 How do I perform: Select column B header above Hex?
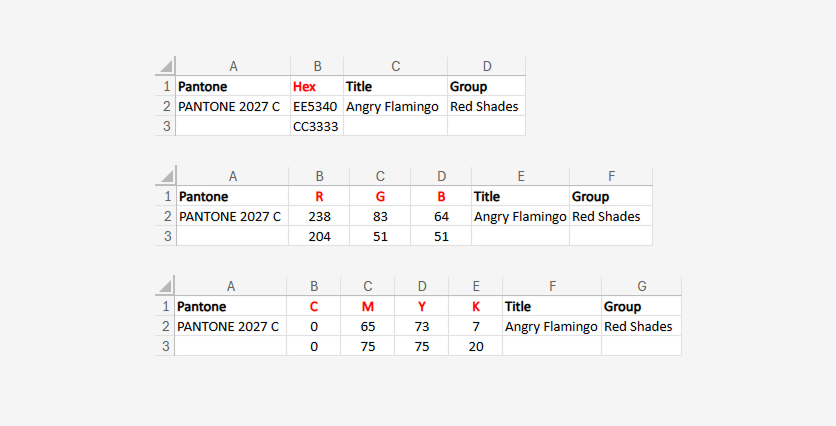pyautogui.click(x=317, y=66)
